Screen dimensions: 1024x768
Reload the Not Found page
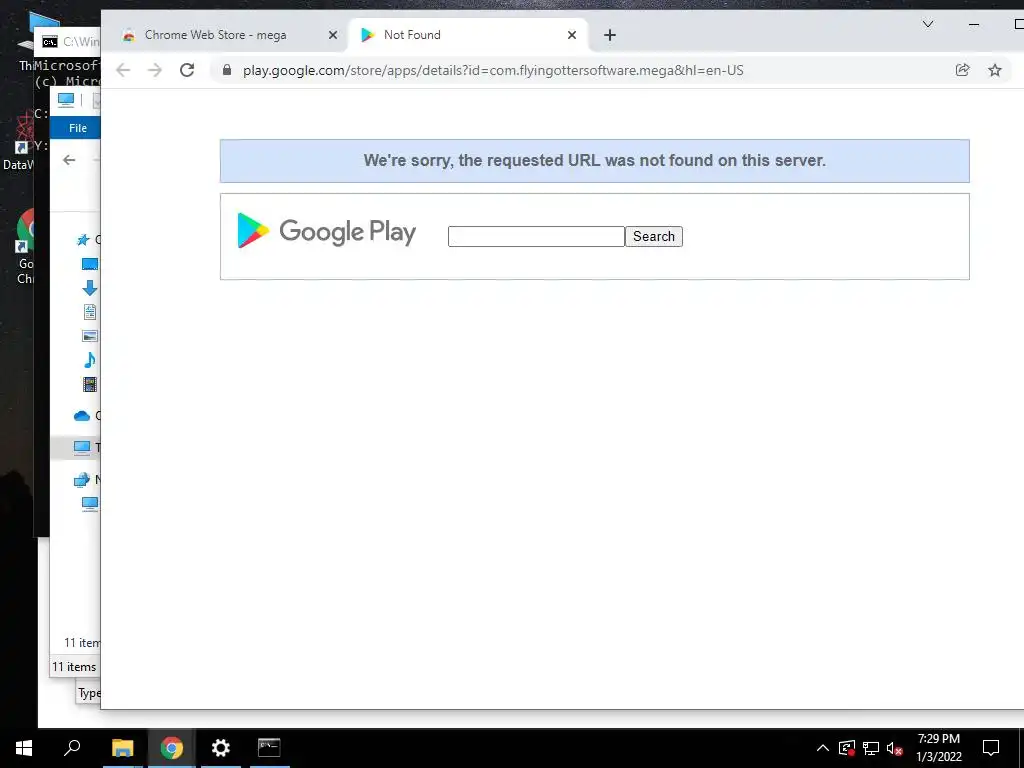pyautogui.click(x=187, y=70)
